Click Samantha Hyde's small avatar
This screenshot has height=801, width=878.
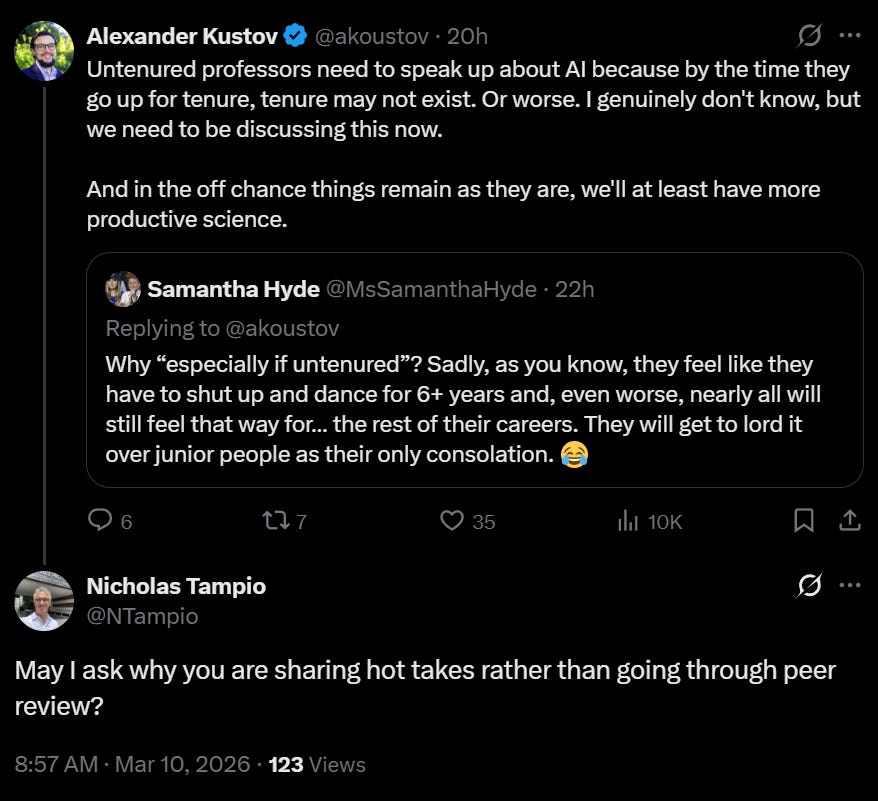123,289
